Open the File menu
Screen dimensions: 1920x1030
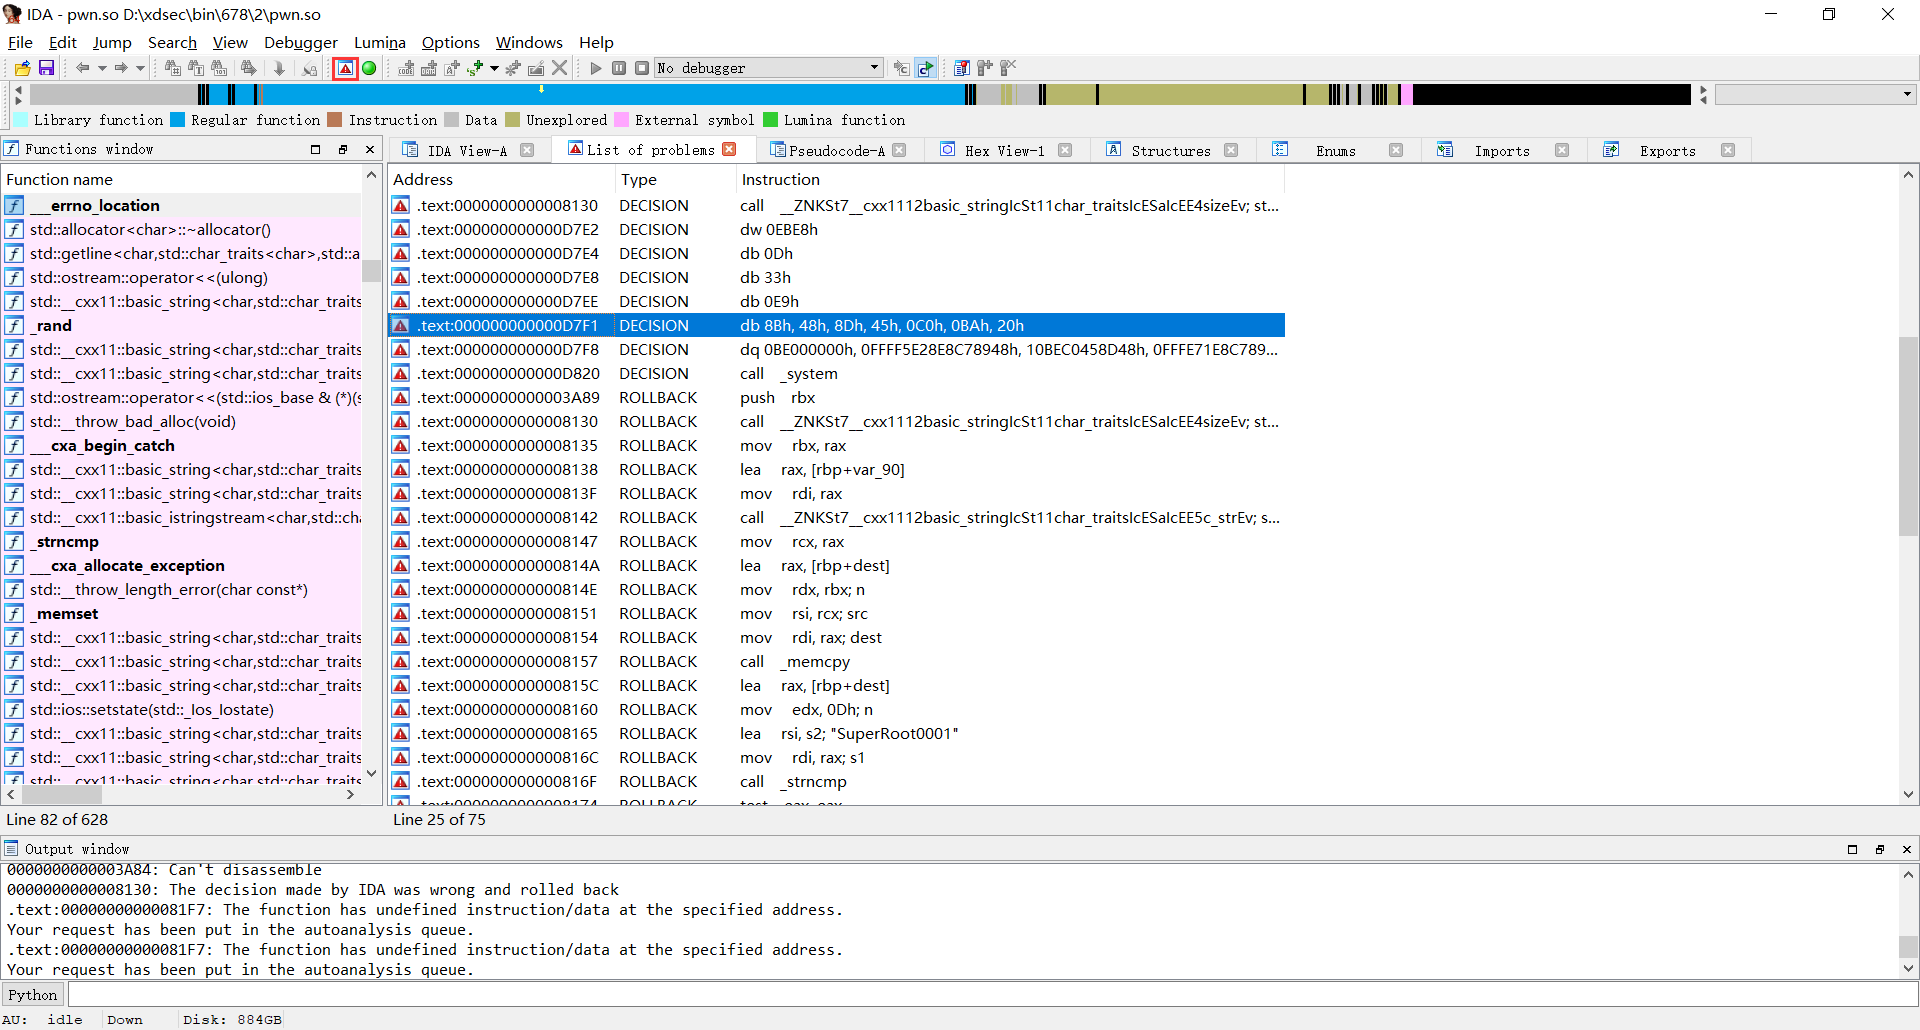point(20,42)
